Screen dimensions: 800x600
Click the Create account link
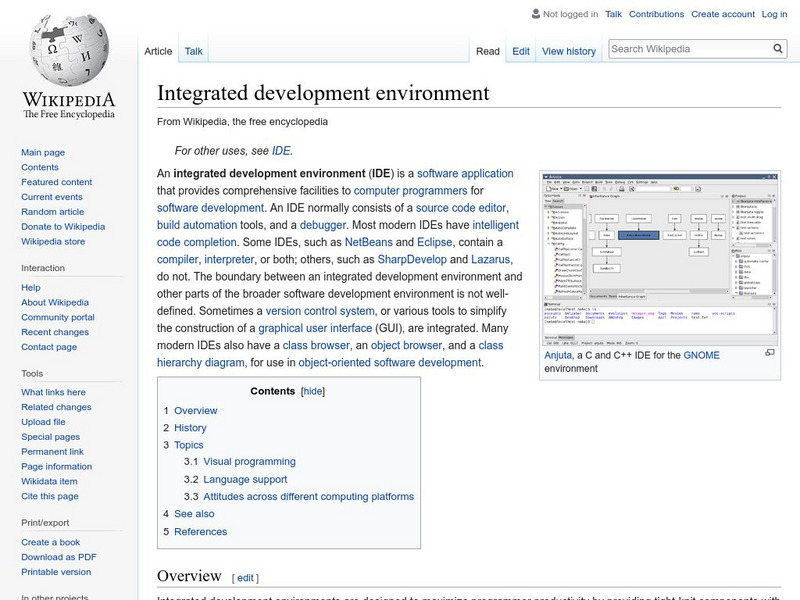pos(722,14)
